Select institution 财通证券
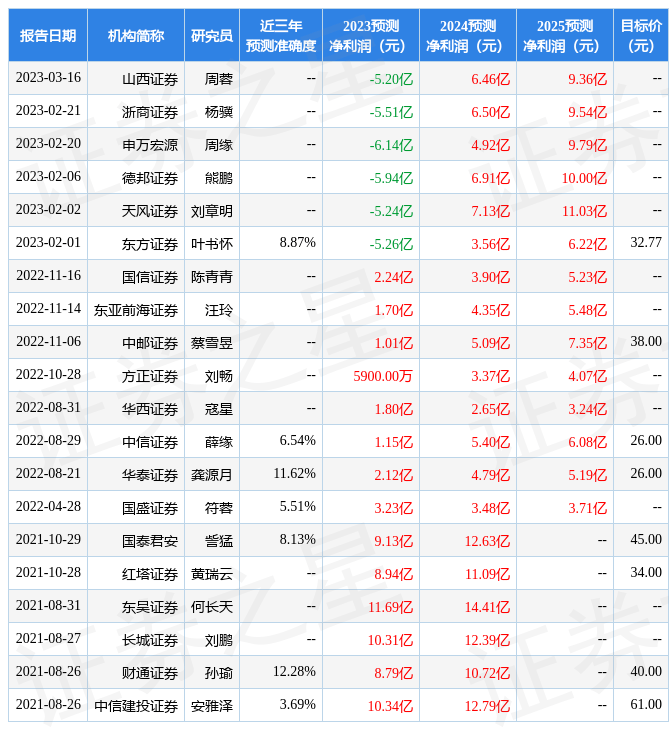669x730 pixels. pyautogui.click(x=150, y=674)
